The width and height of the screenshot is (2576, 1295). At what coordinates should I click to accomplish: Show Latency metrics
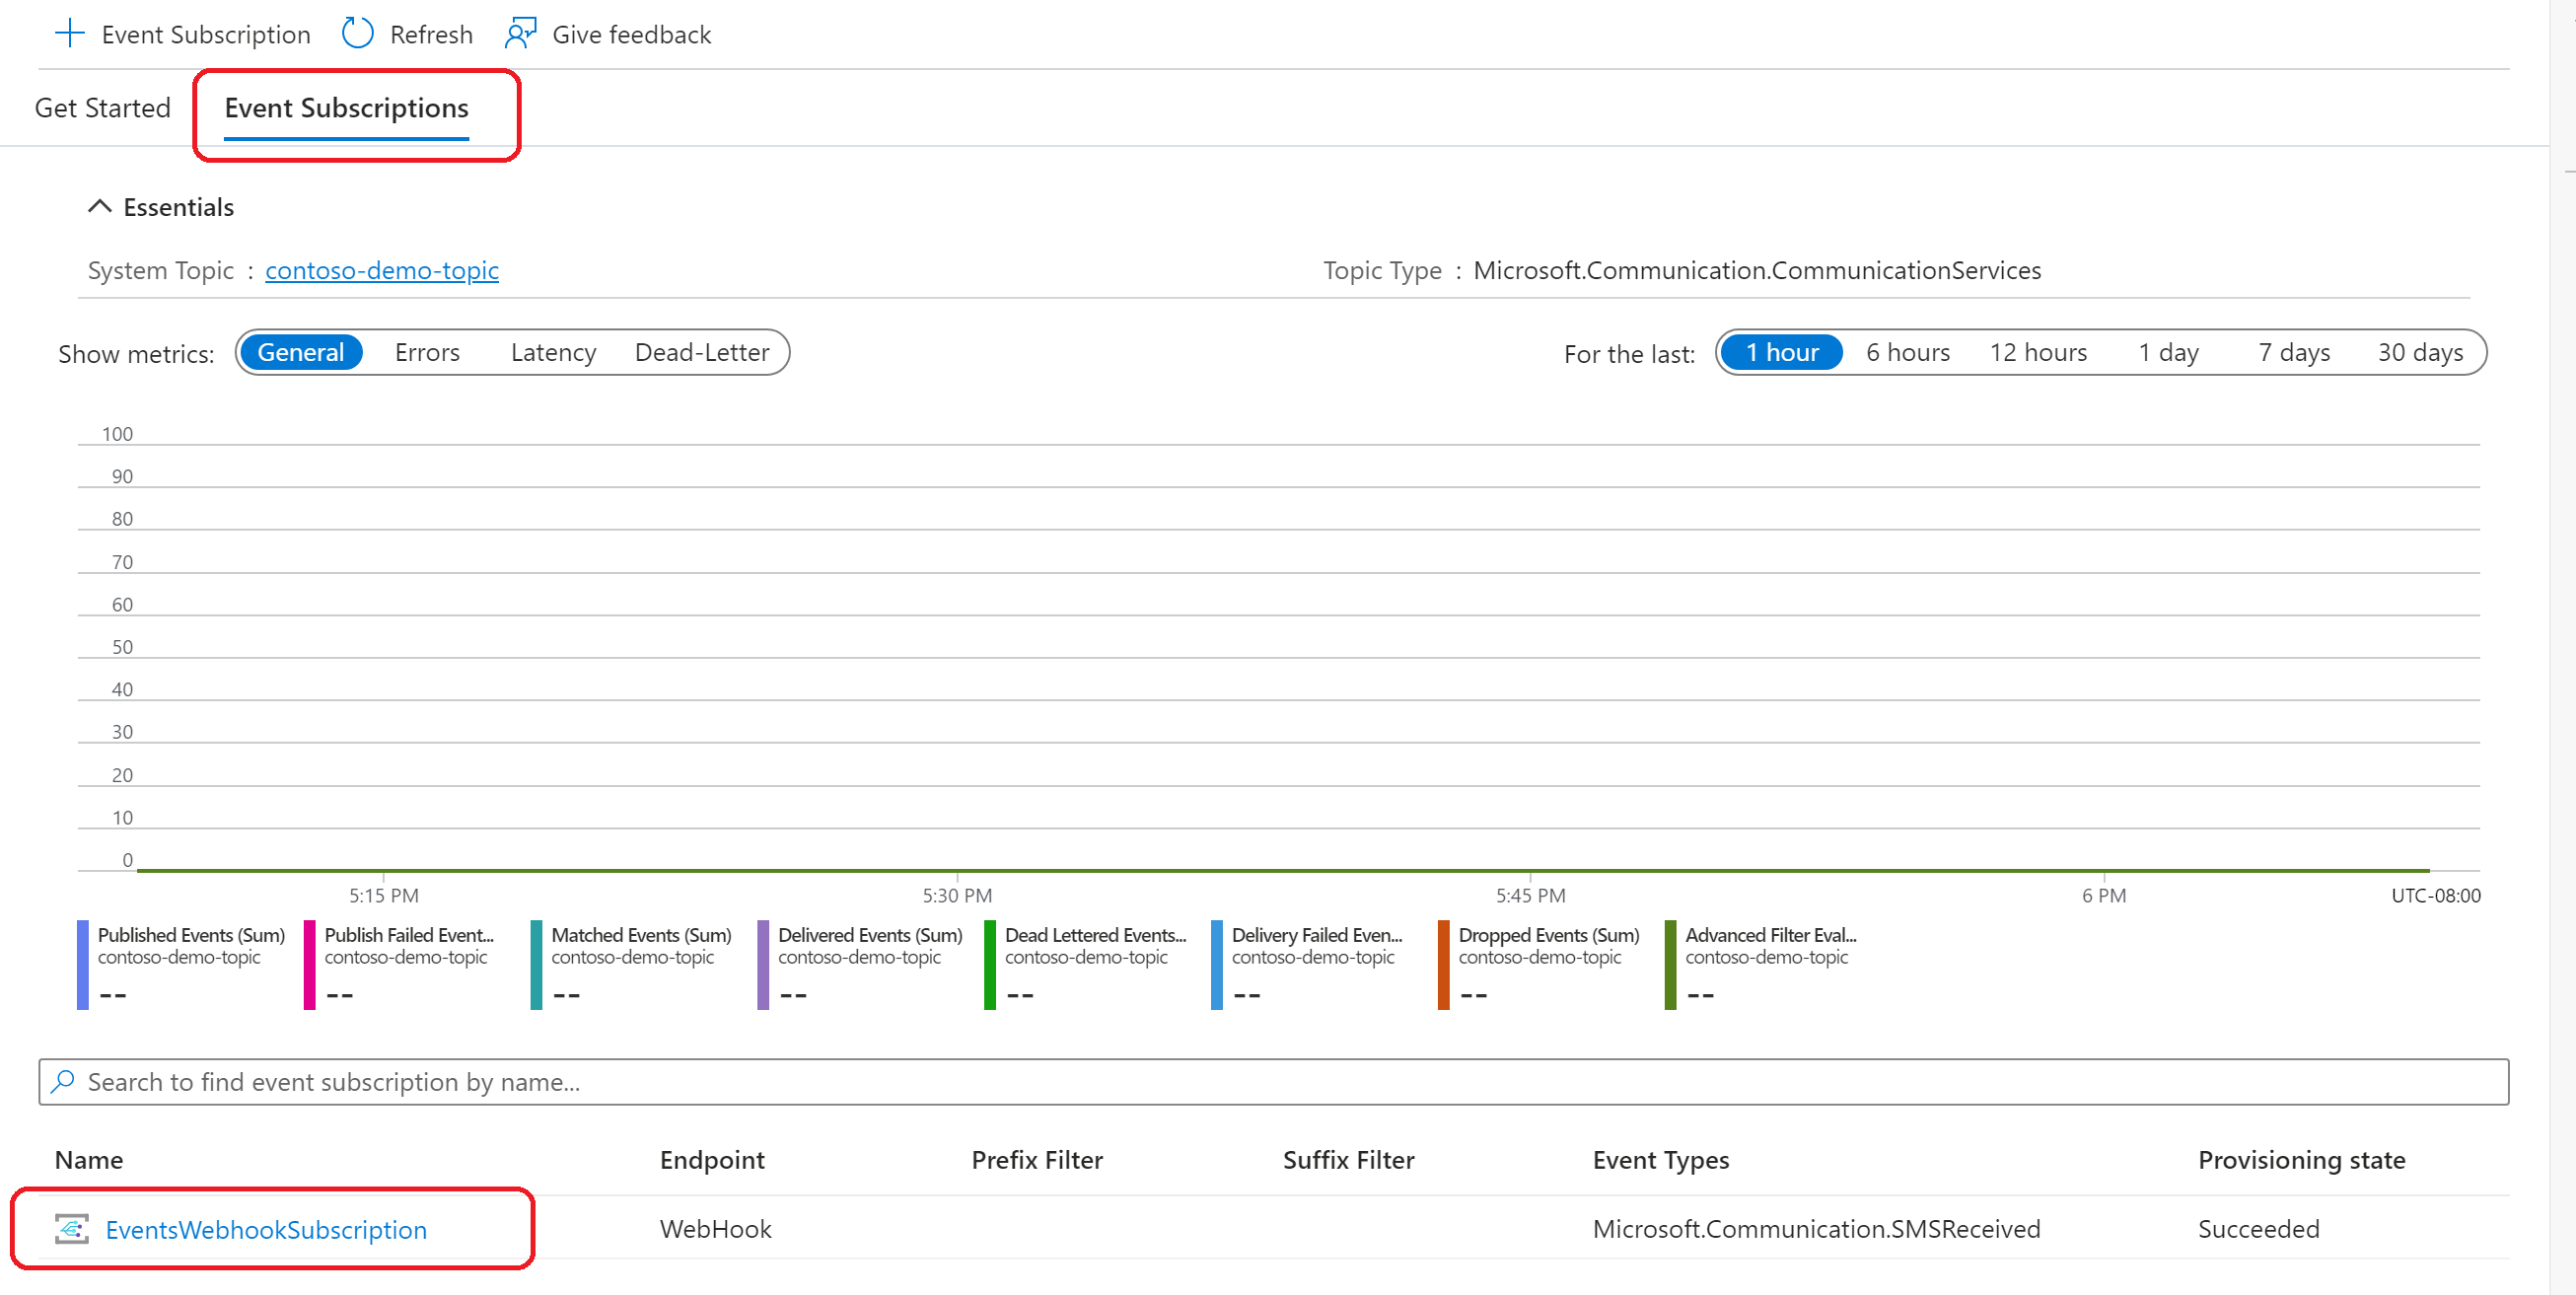(553, 353)
